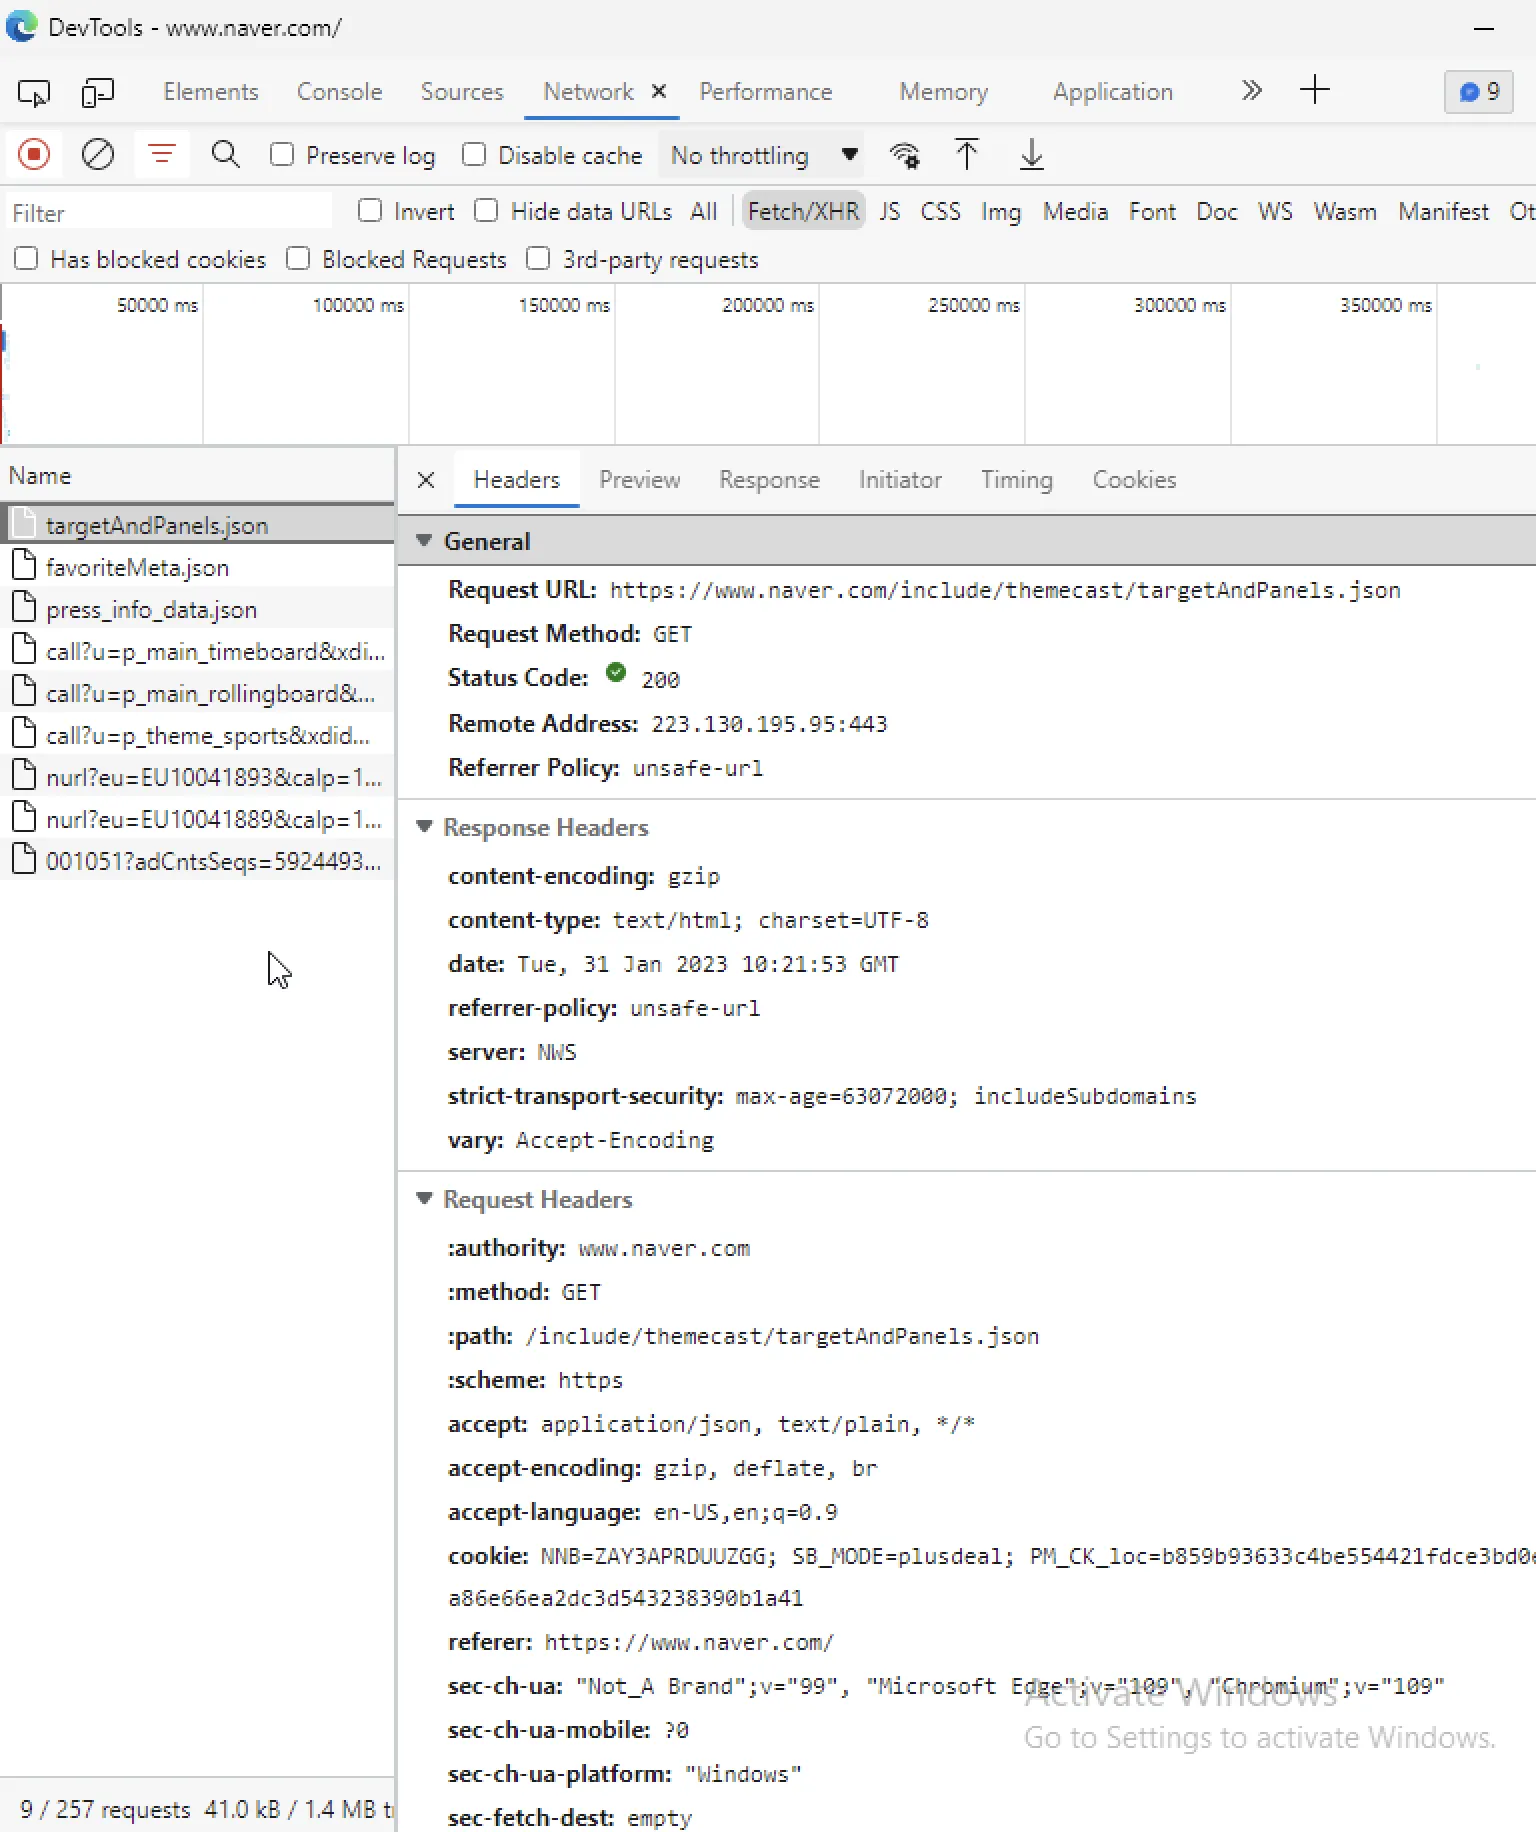This screenshot has width=1536, height=1832.
Task: Open the issues counter badge
Action: tap(1479, 92)
